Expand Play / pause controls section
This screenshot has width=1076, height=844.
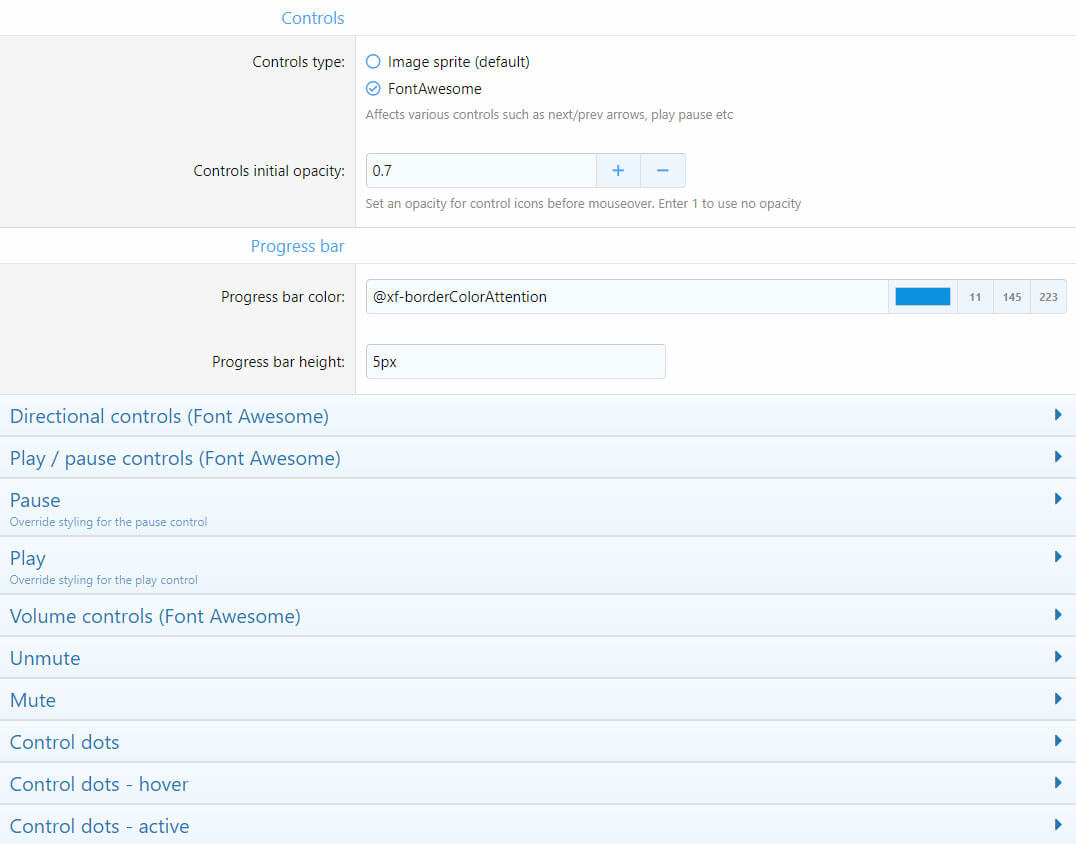(x=175, y=458)
